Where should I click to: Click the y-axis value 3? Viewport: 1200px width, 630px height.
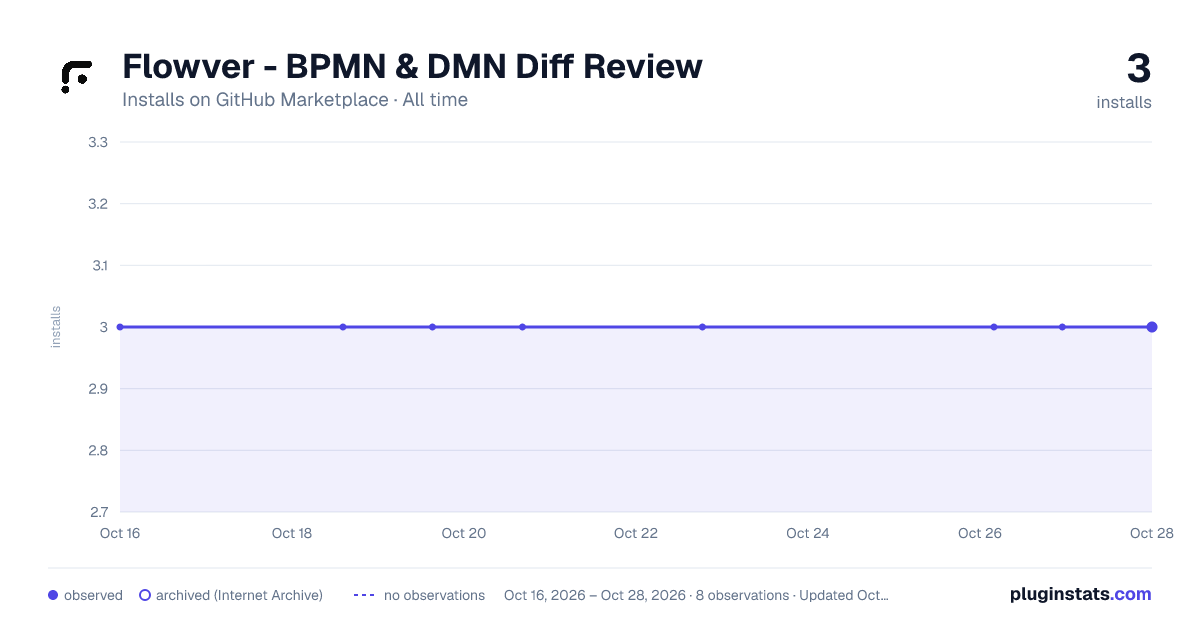(104, 327)
